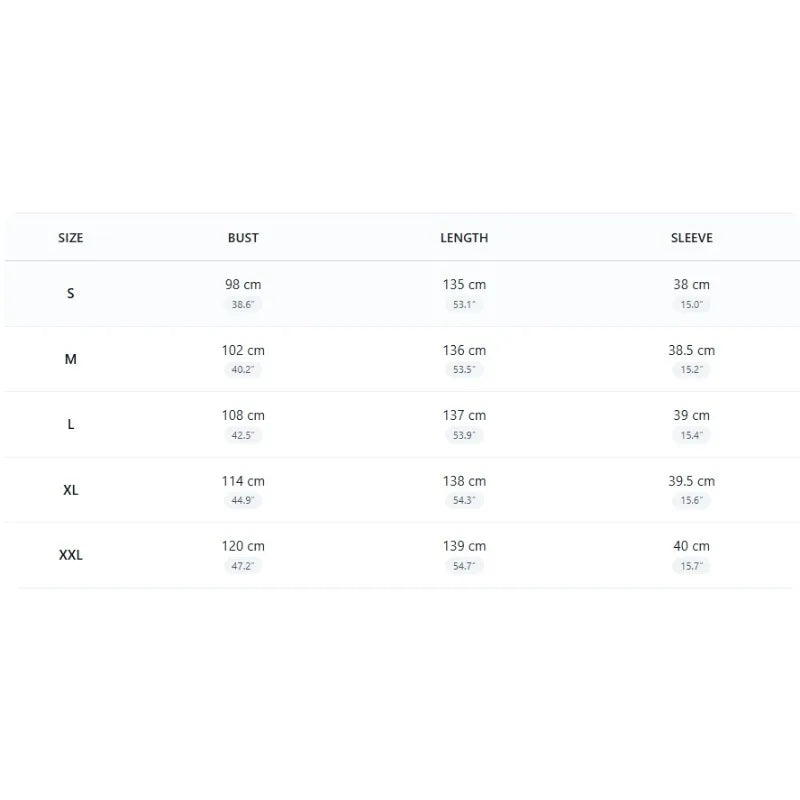Click the 53.5" inch badge
Screen dimensions: 800x800
click(x=464, y=369)
